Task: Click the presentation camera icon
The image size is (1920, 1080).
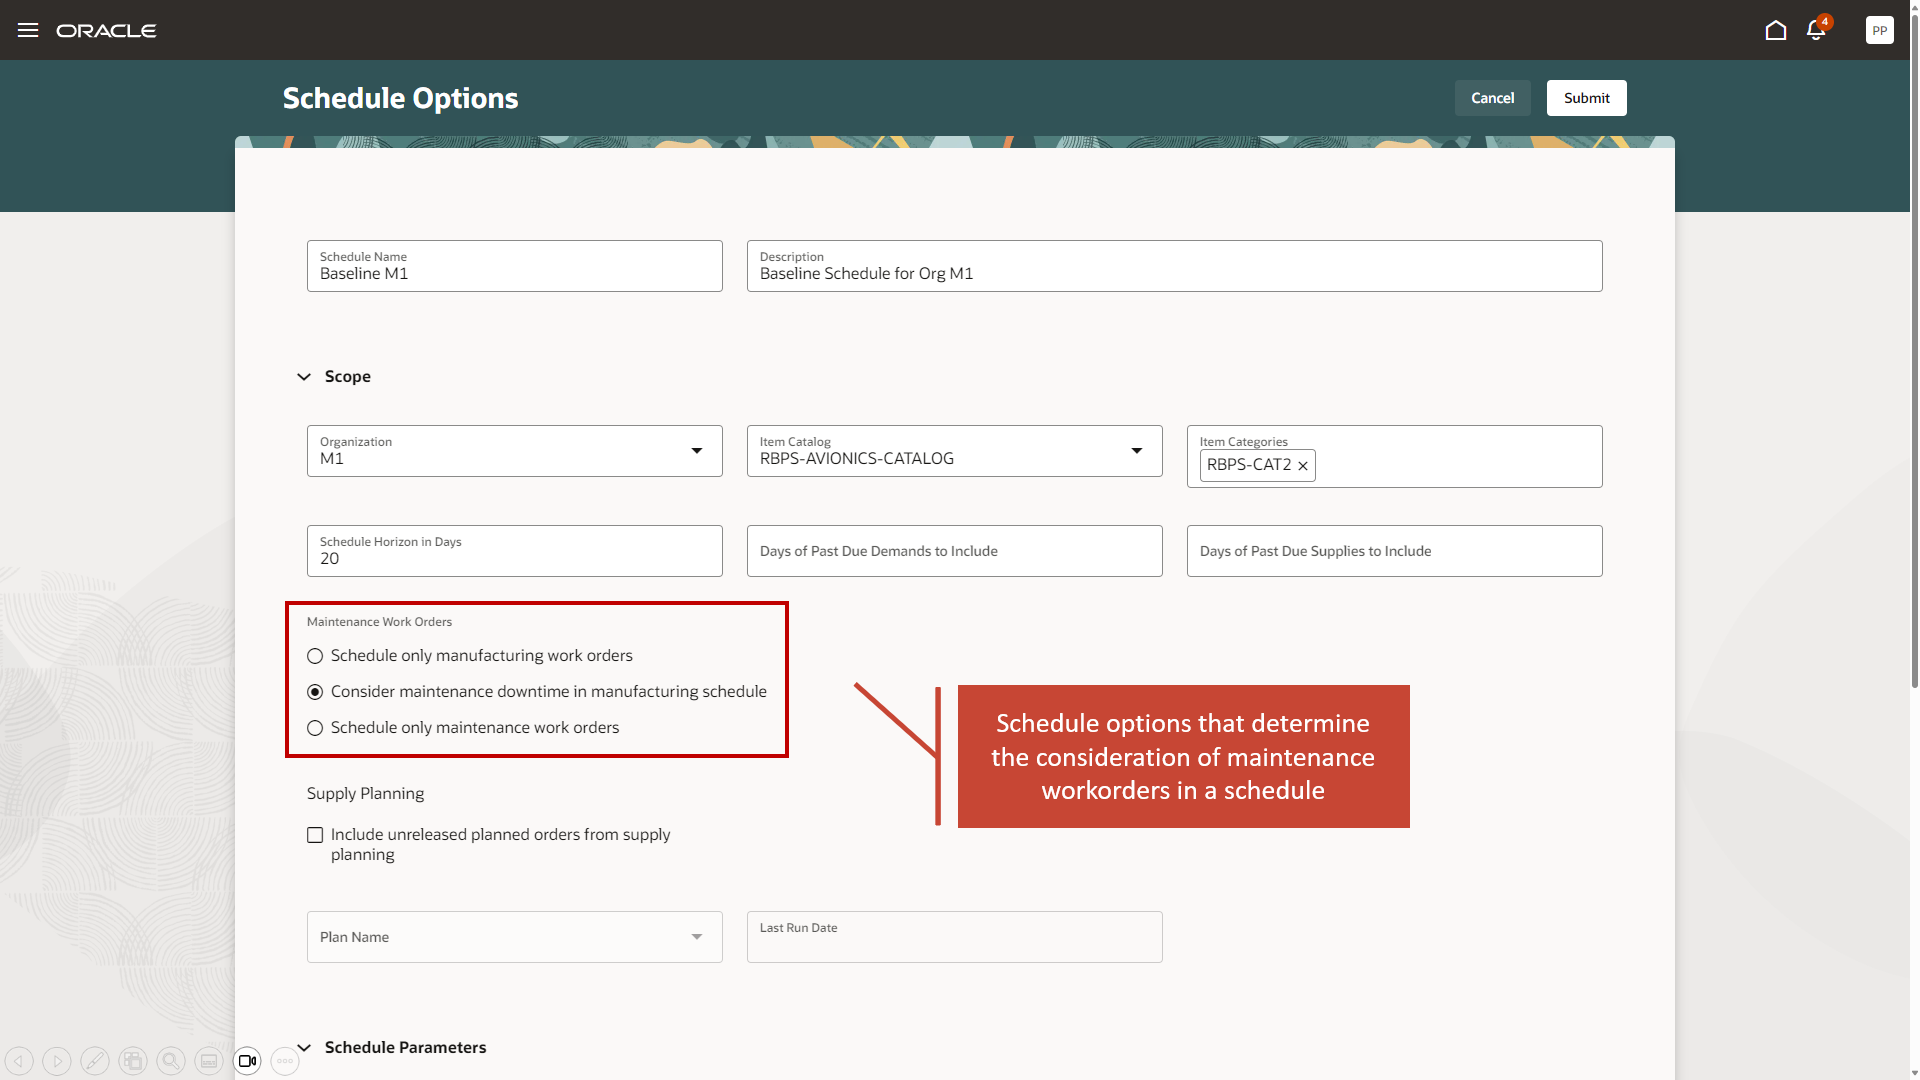Action: tap(247, 1061)
